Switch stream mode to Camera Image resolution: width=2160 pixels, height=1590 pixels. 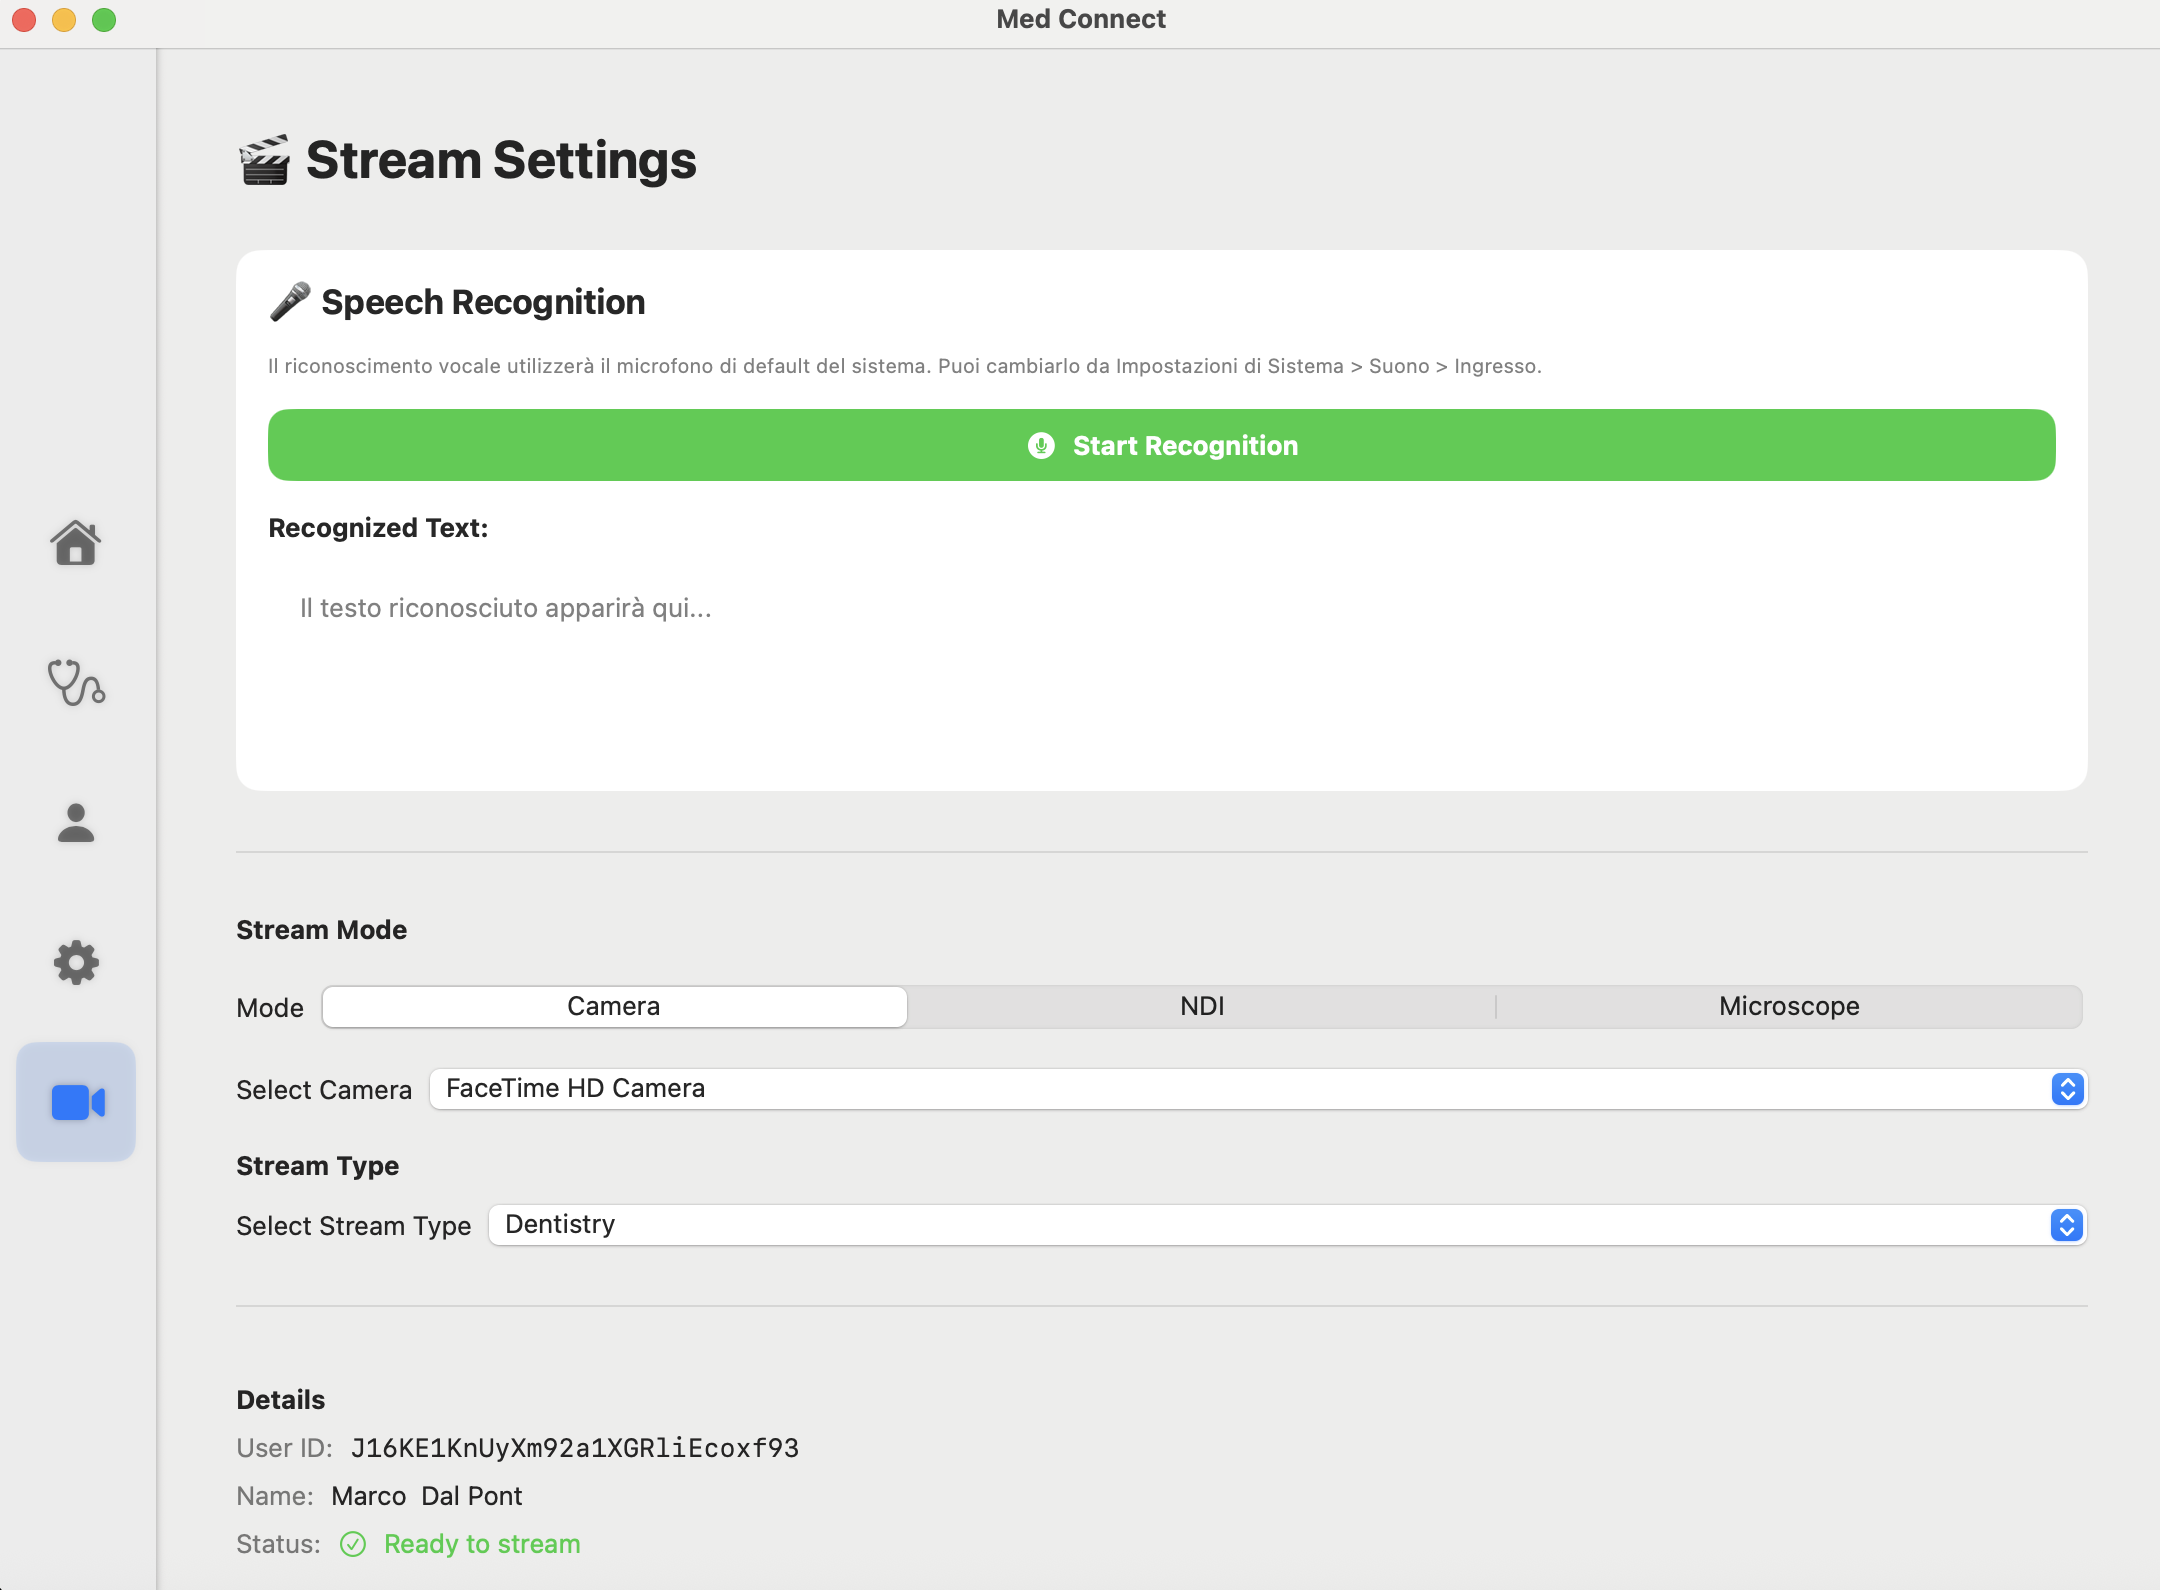(614, 1006)
